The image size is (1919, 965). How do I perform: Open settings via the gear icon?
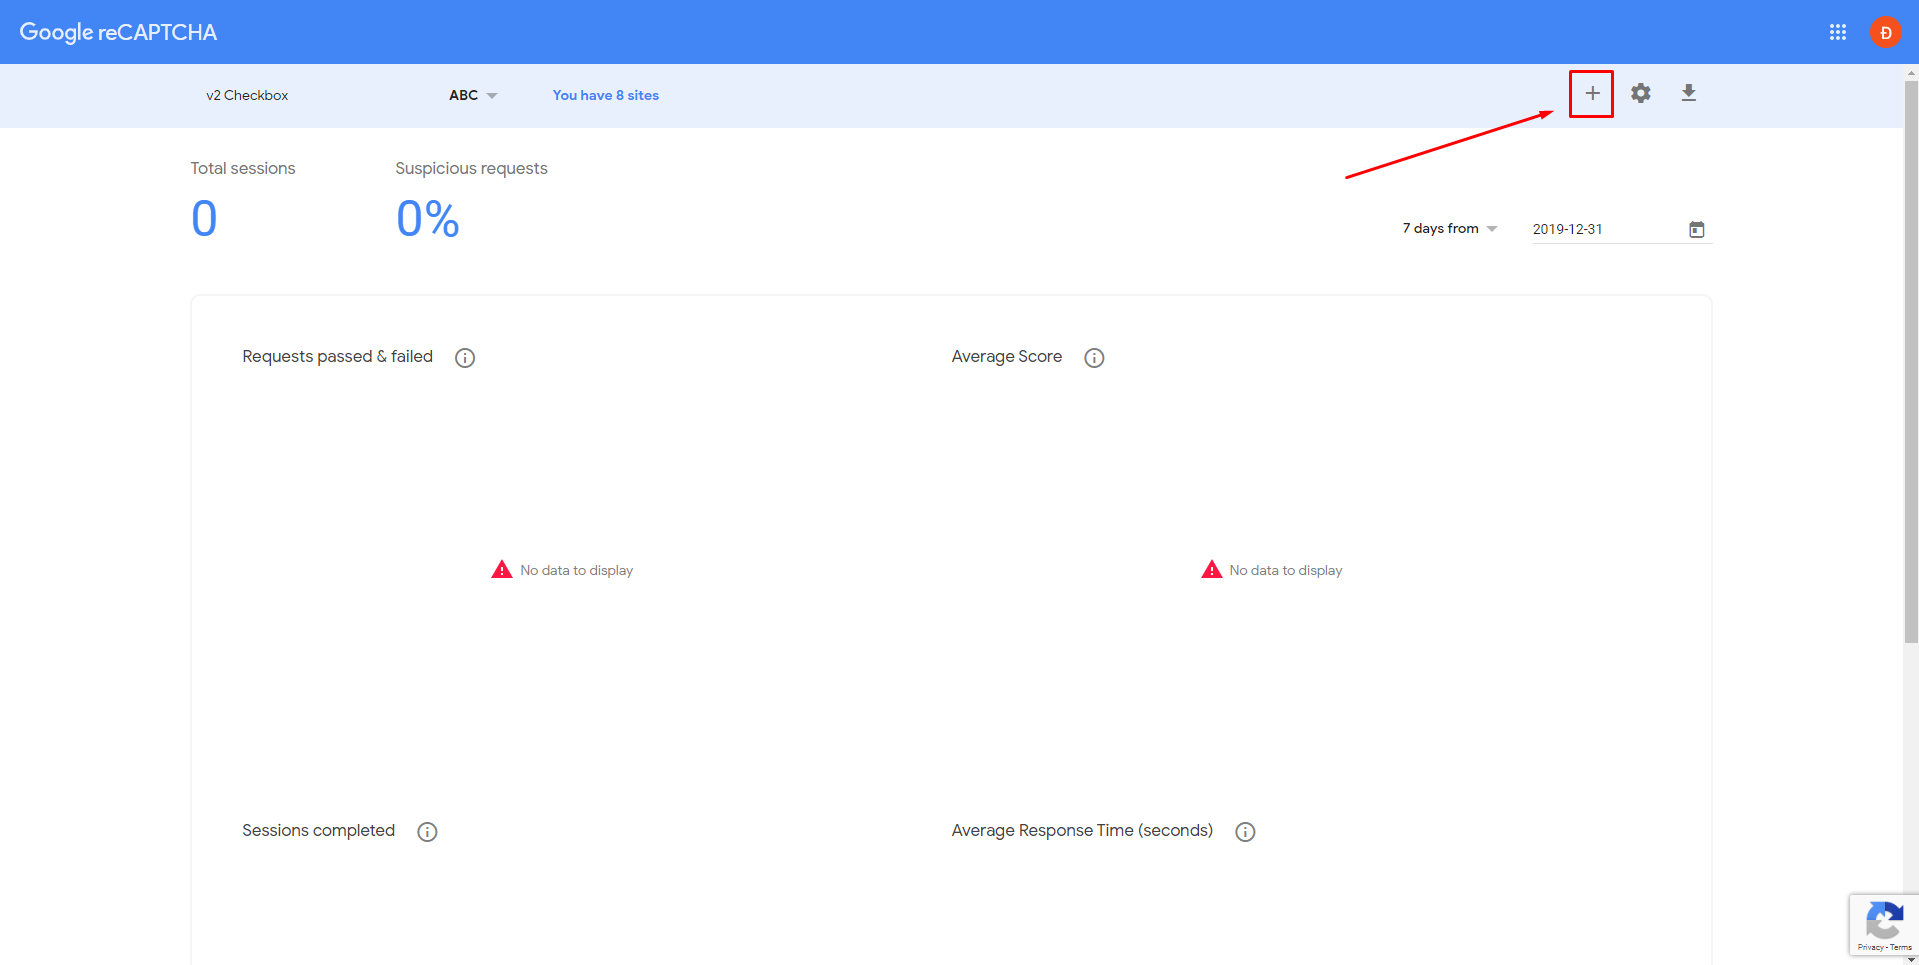[x=1640, y=94]
